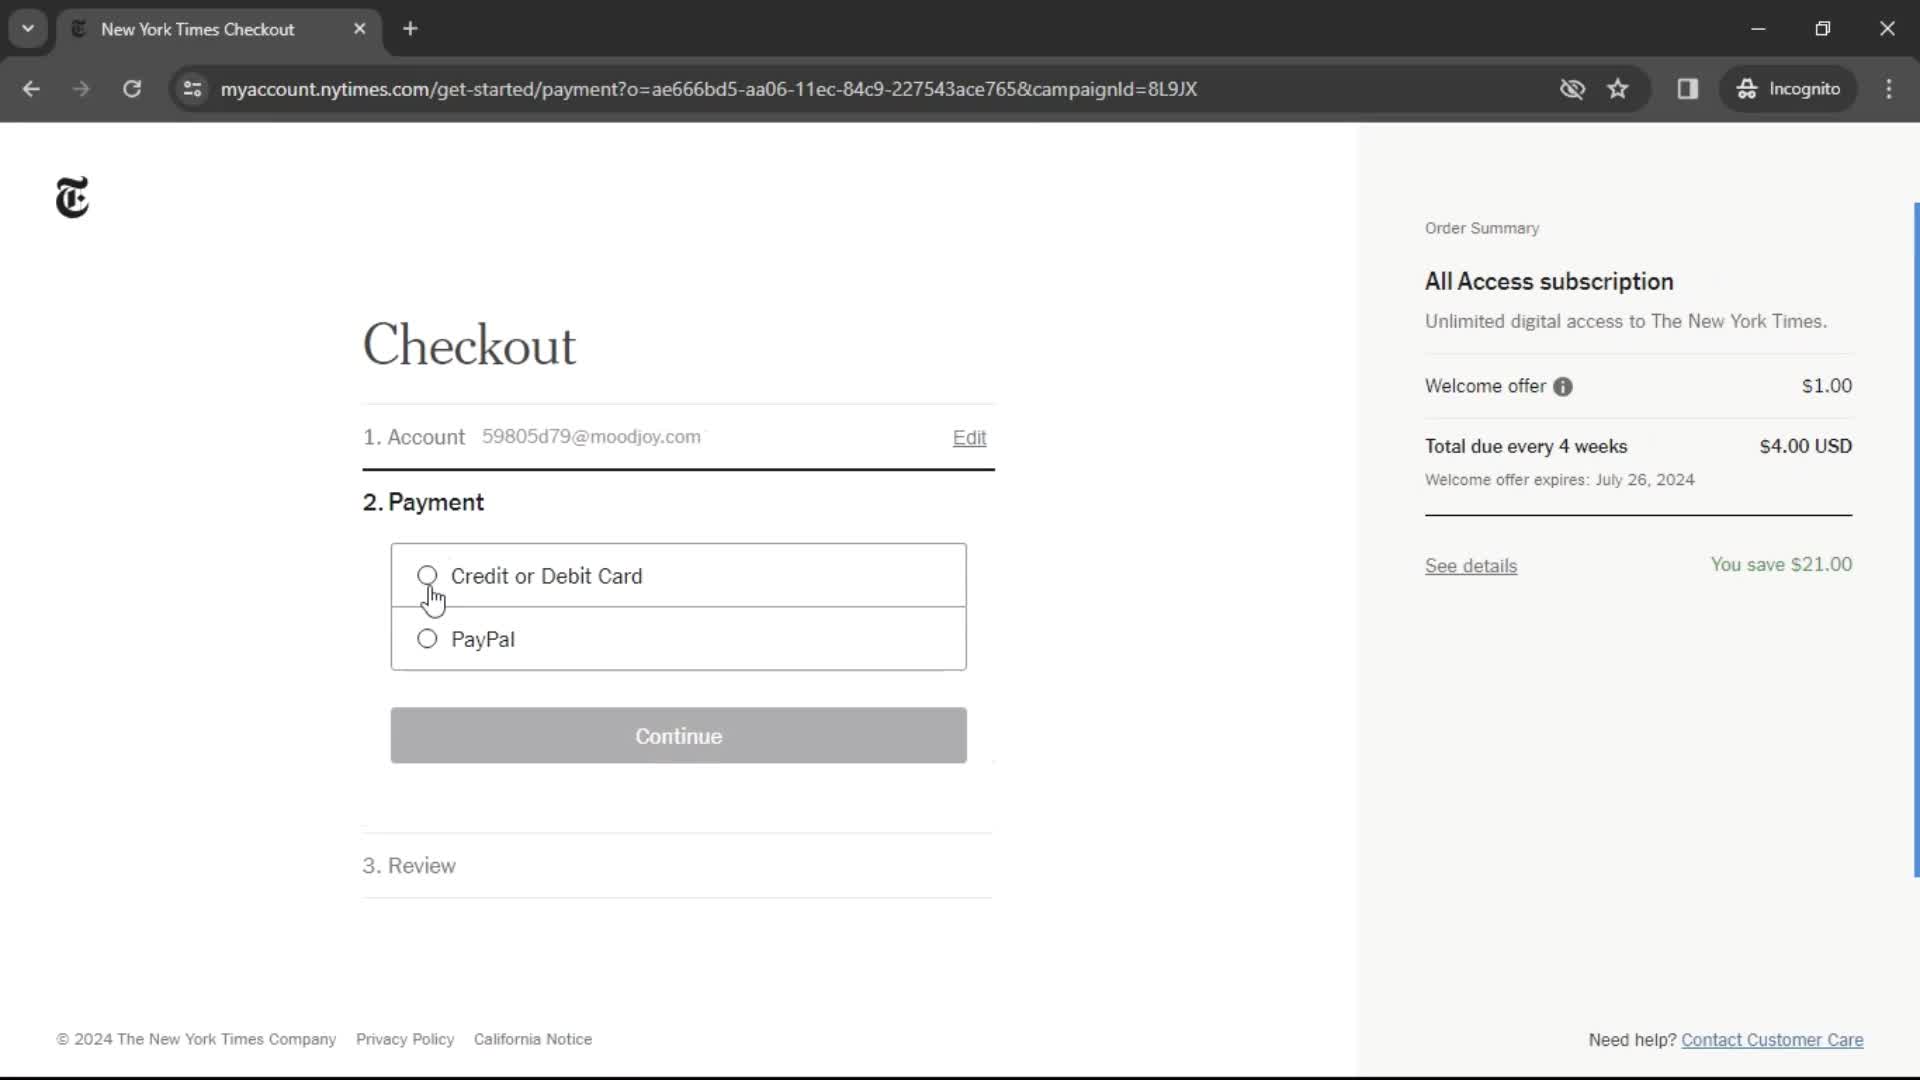Bookmark this page with star icon
The image size is (1920, 1080).
pyautogui.click(x=1618, y=89)
